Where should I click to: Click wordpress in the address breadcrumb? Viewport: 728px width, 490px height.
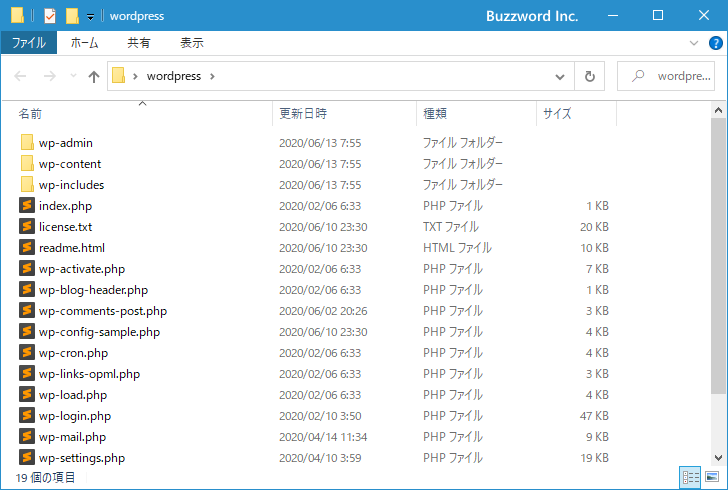174,76
